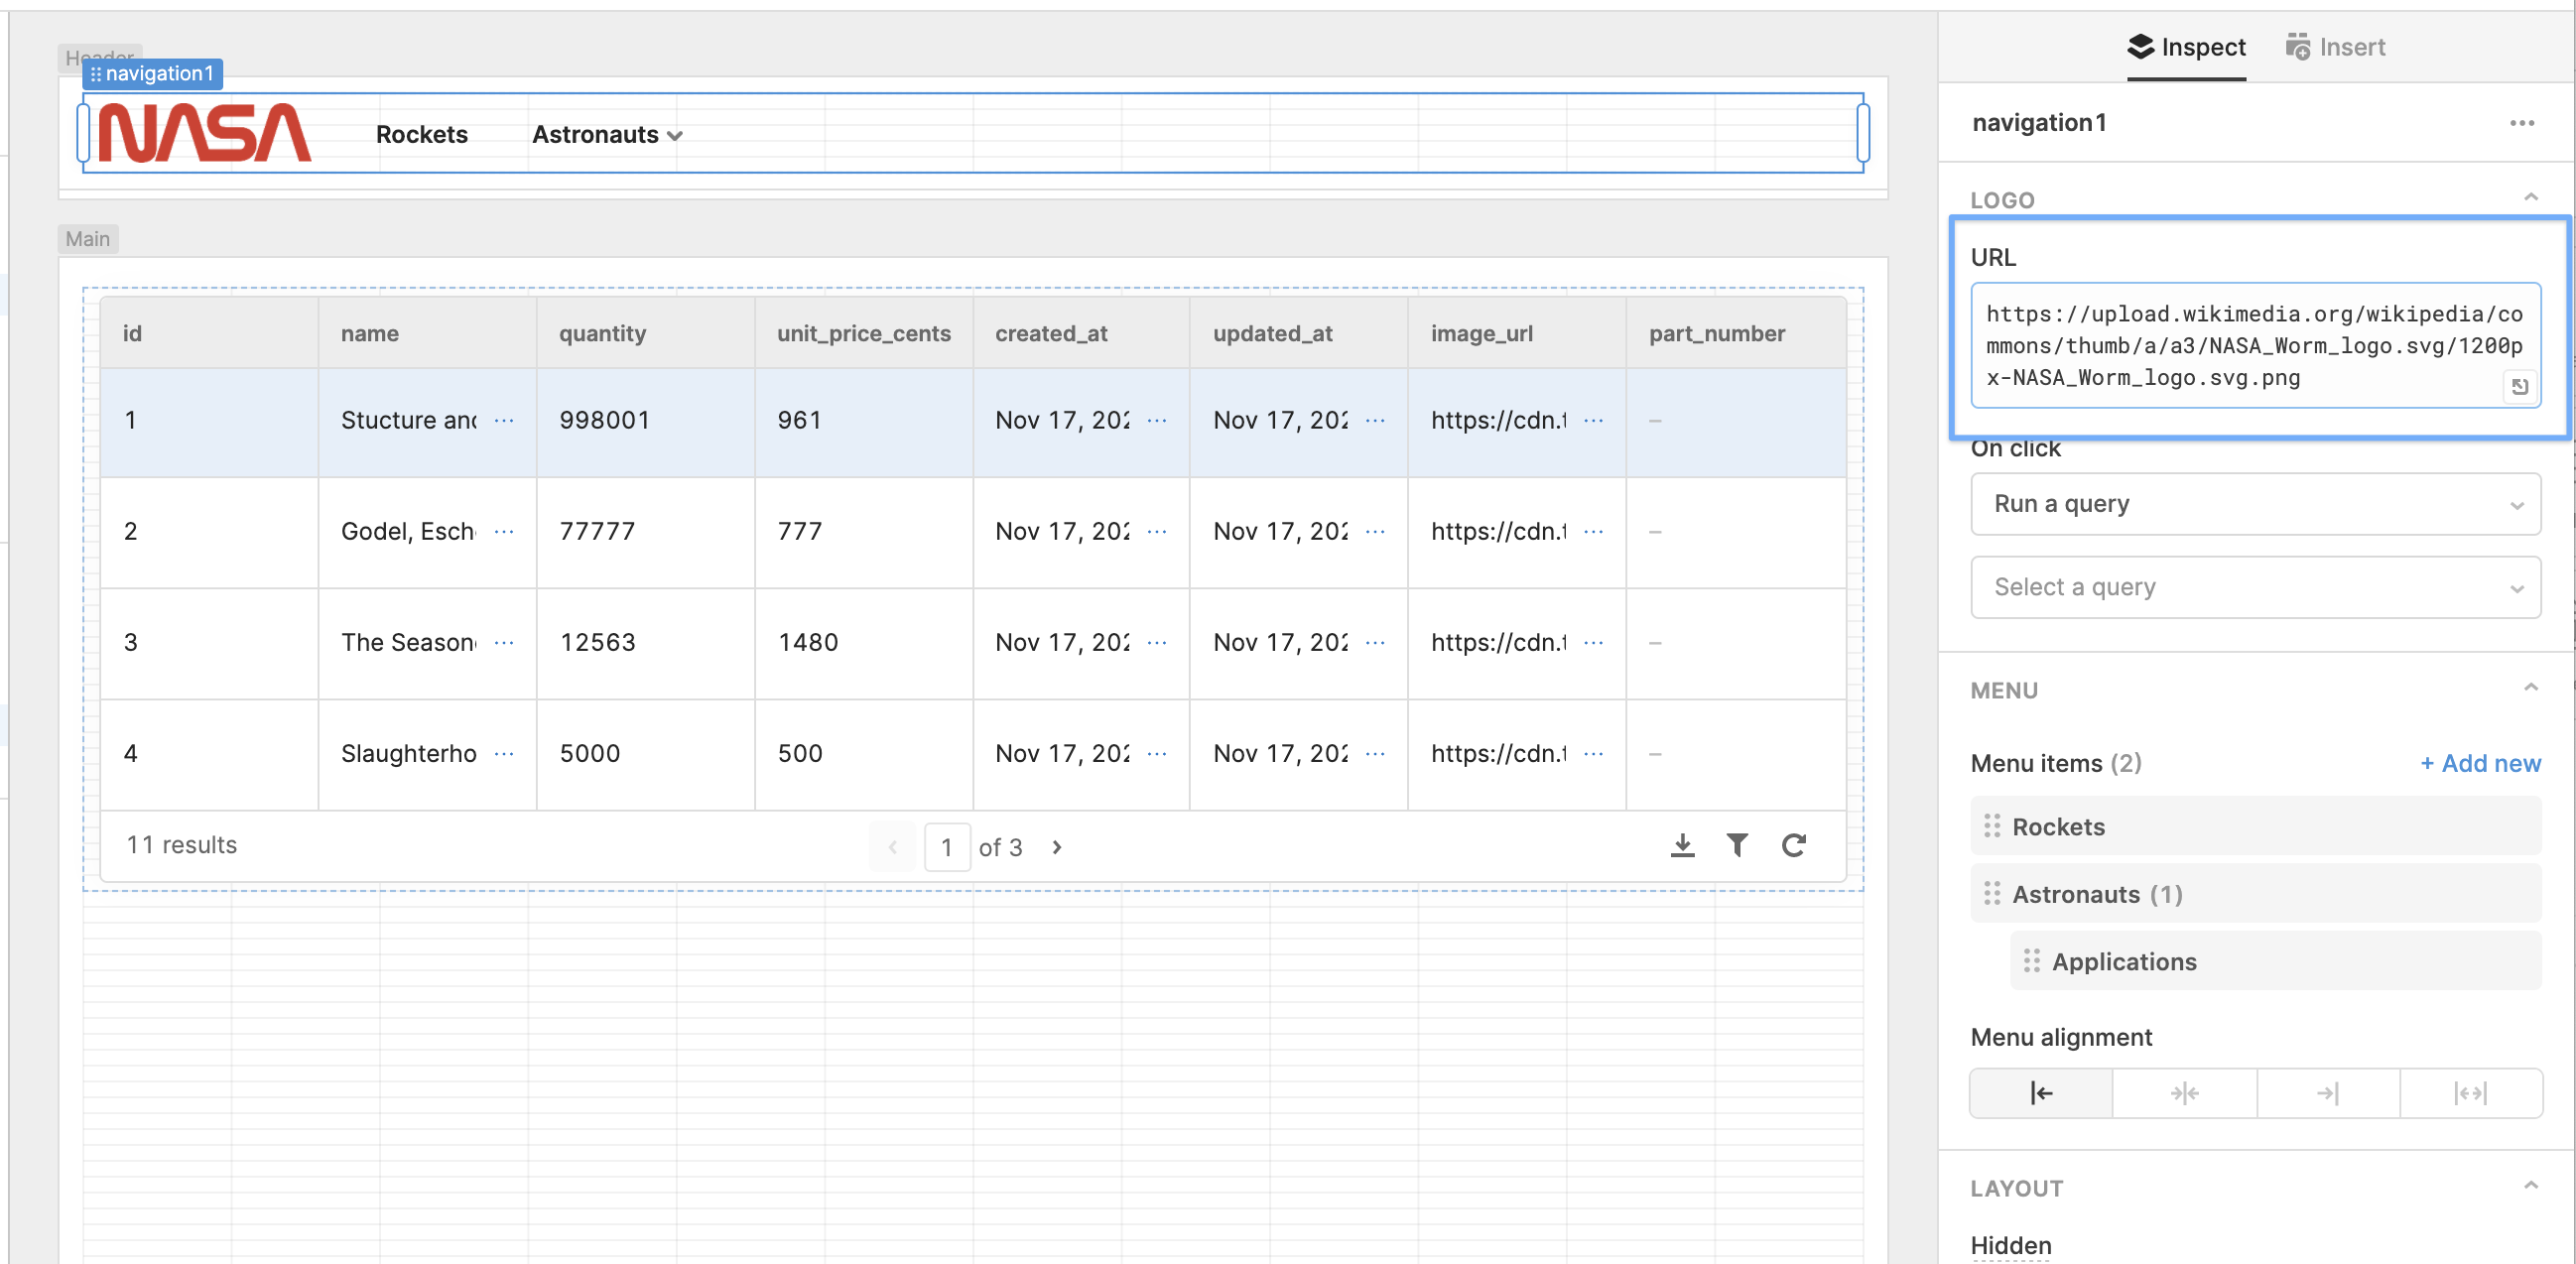This screenshot has height=1264, width=2576.
Task: Open navigation1 three-dot options menu
Action: [x=2521, y=123]
